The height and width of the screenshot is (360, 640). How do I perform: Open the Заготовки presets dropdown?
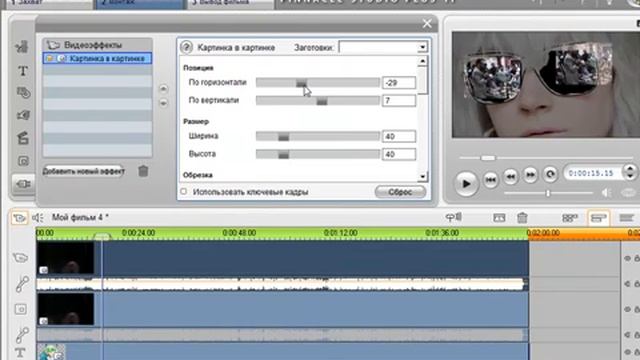pyautogui.click(x=422, y=47)
